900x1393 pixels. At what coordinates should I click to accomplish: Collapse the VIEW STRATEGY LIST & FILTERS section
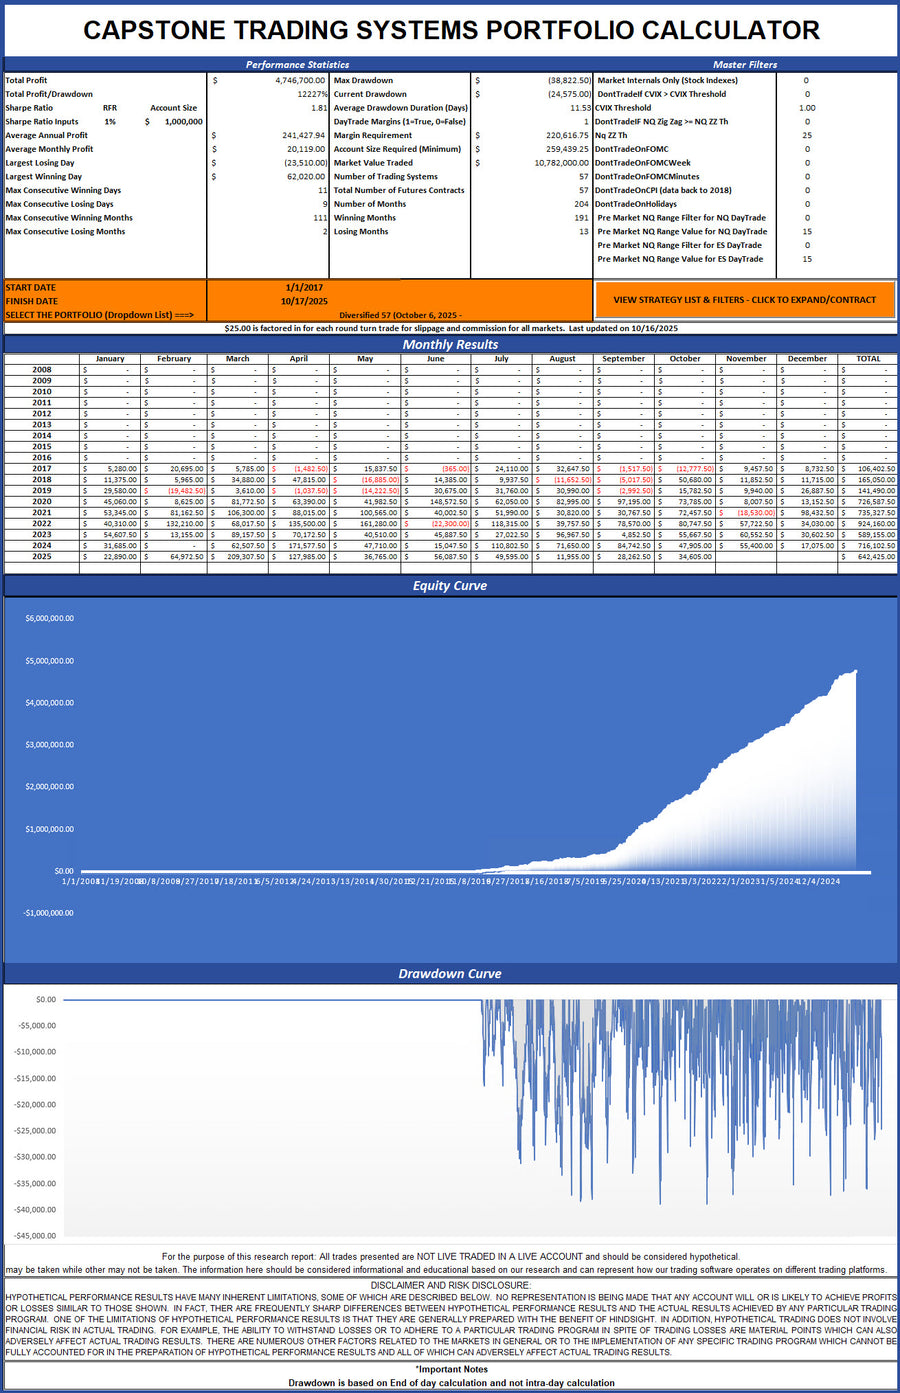pyautogui.click(x=744, y=299)
